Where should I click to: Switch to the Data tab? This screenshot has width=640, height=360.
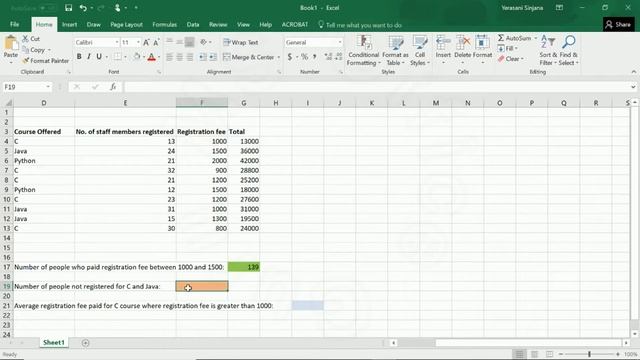click(193, 24)
